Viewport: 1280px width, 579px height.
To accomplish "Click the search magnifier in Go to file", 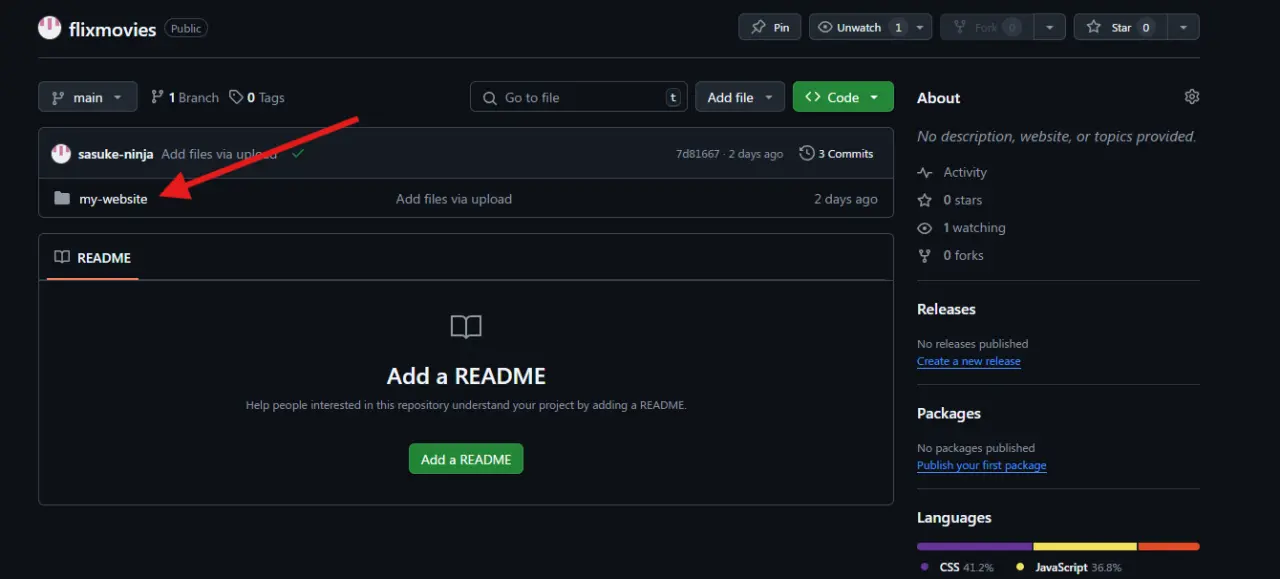I will tap(490, 98).
